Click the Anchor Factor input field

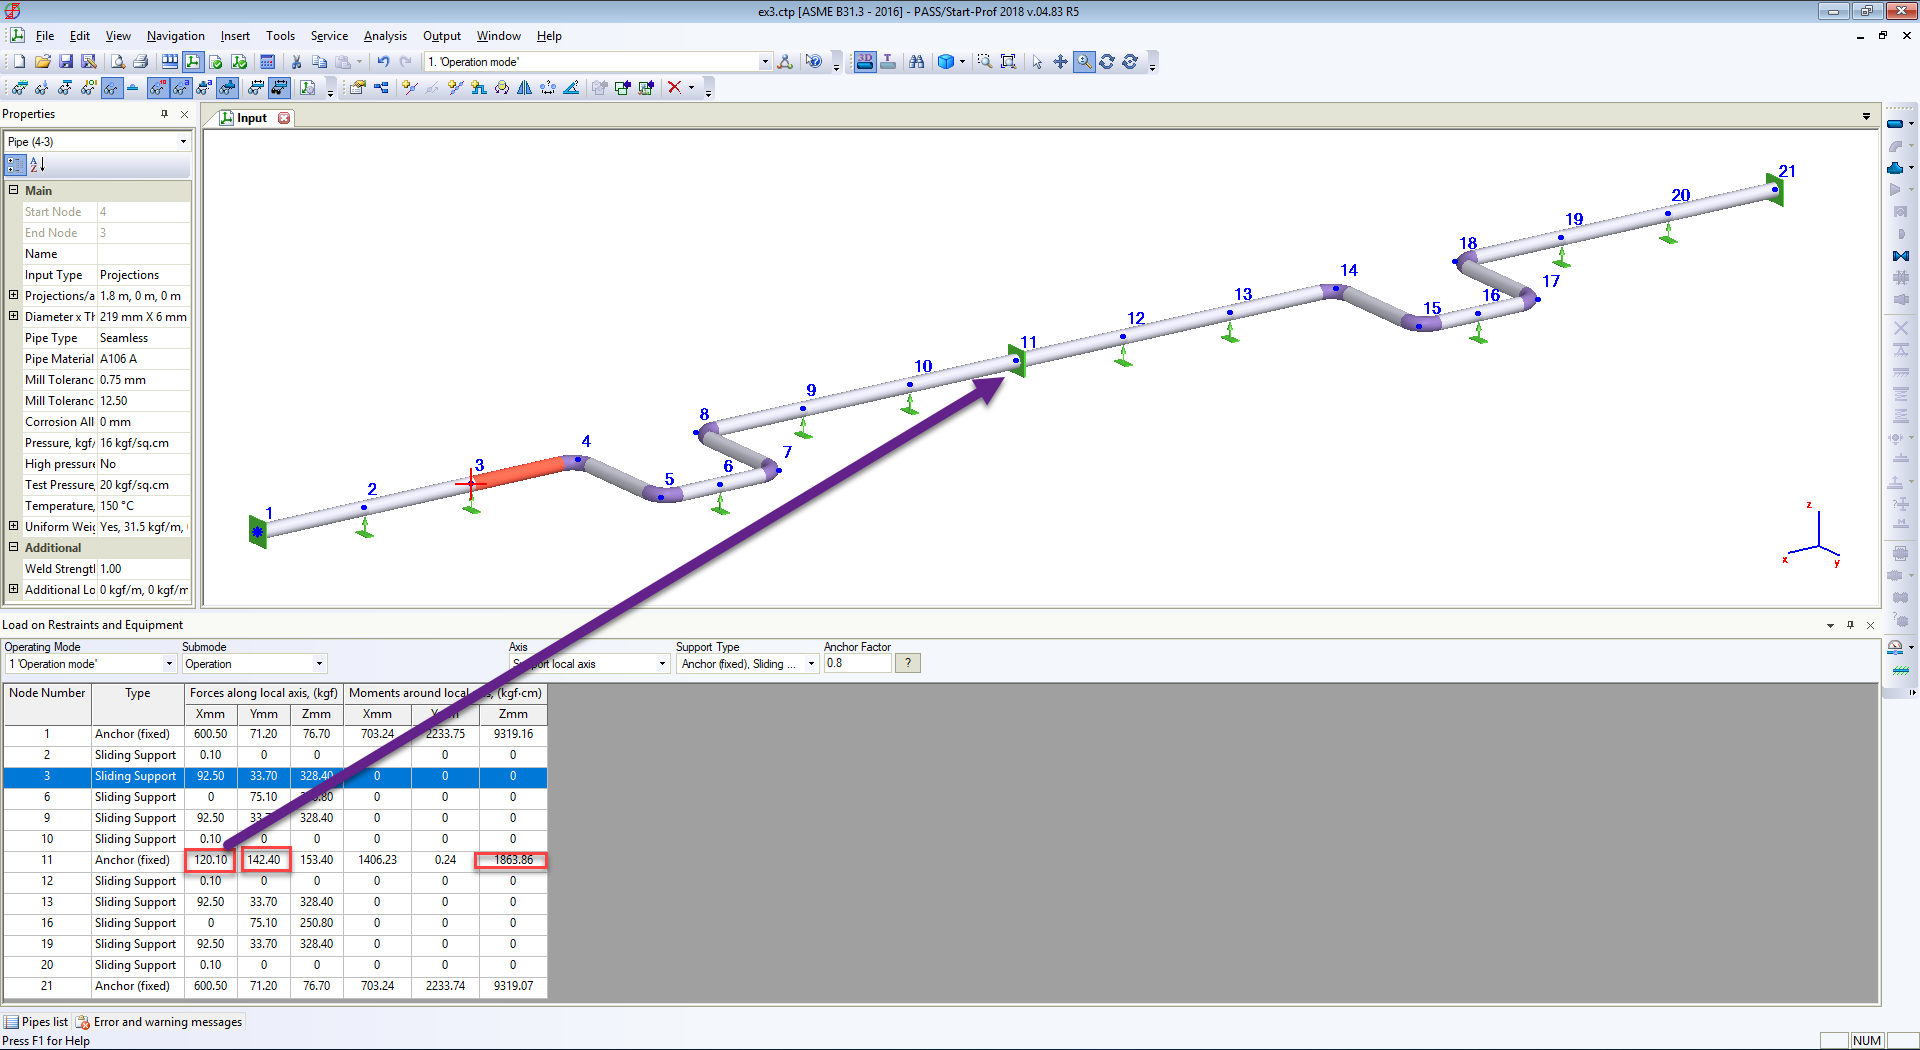click(x=857, y=664)
